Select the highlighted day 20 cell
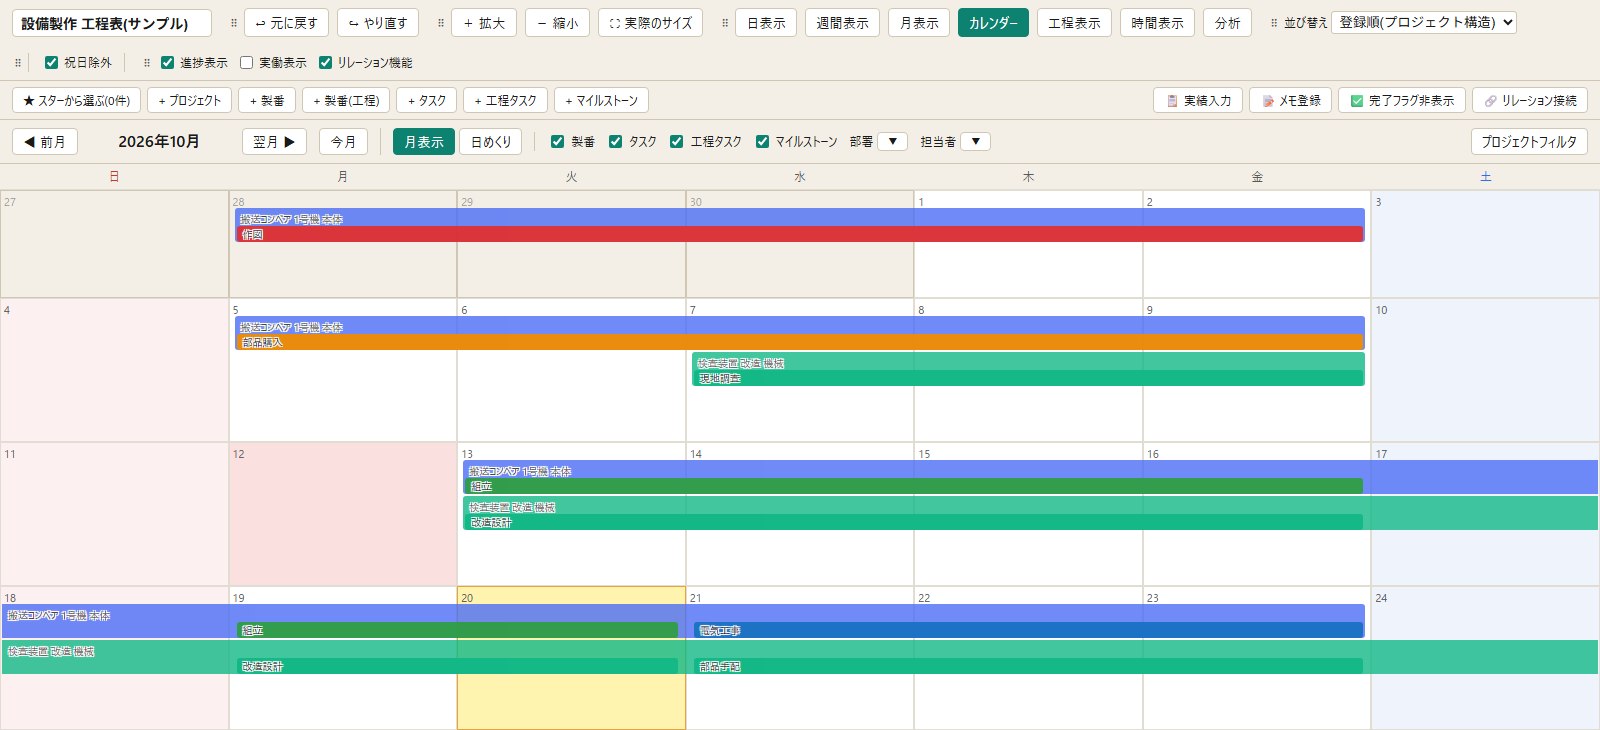1600x730 pixels. pyautogui.click(x=571, y=658)
